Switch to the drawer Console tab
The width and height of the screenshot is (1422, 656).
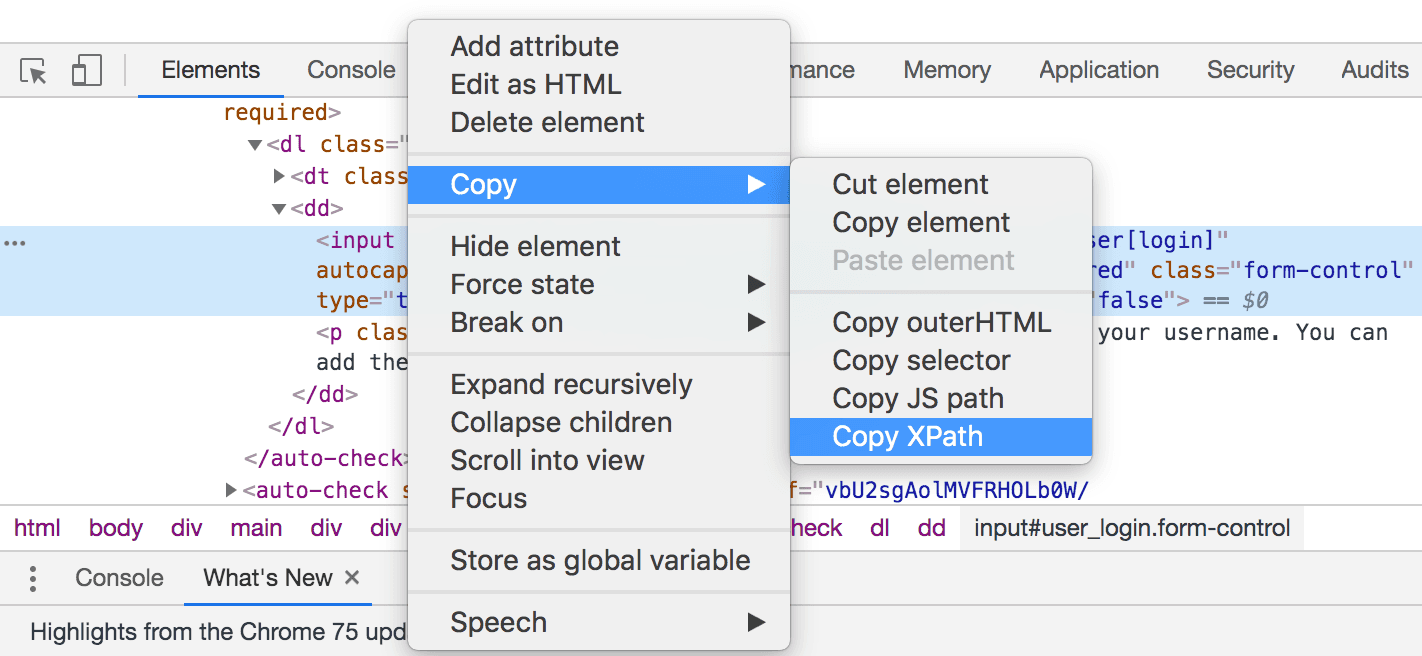coord(119,578)
